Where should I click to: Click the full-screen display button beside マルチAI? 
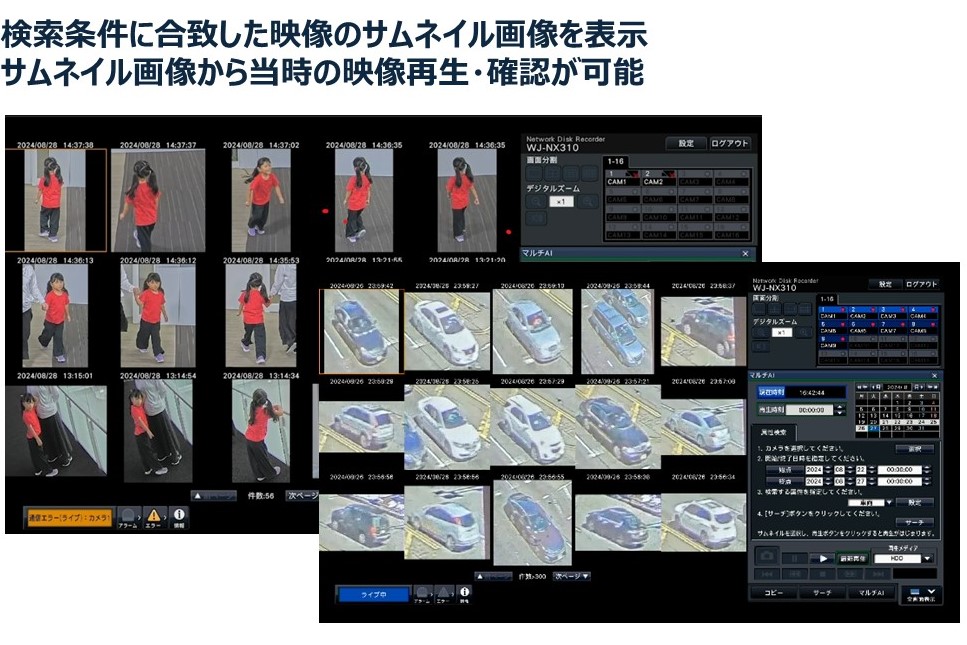click(x=921, y=594)
